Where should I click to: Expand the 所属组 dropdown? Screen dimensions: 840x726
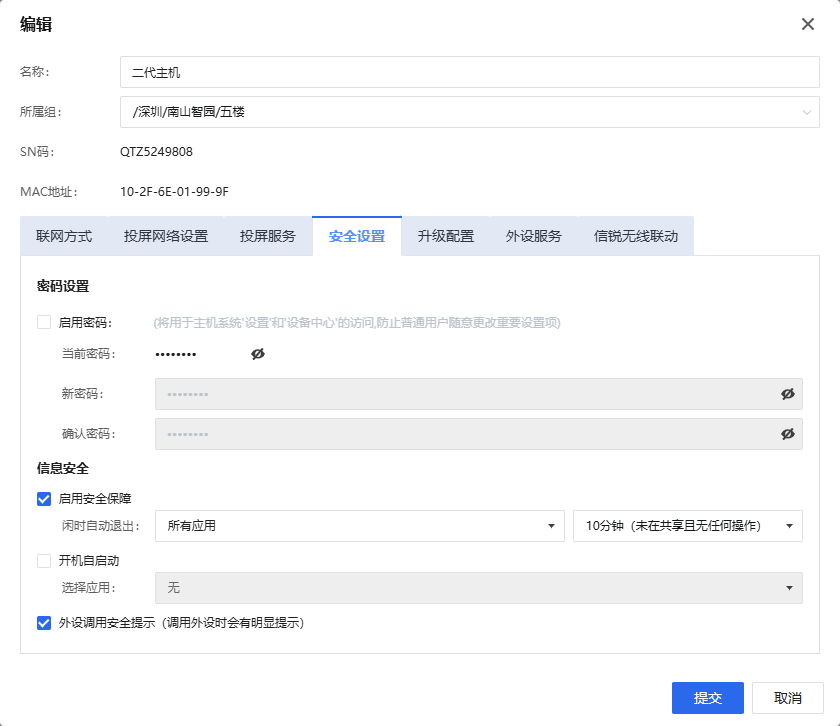pos(469,112)
